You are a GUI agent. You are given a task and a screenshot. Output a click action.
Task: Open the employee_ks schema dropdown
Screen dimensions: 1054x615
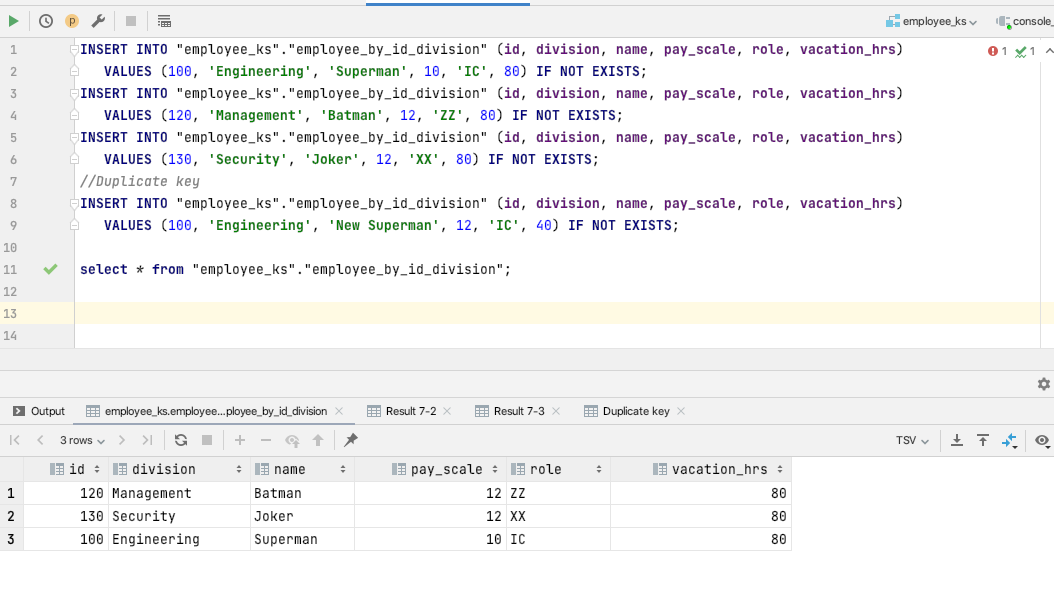point(931,21)
